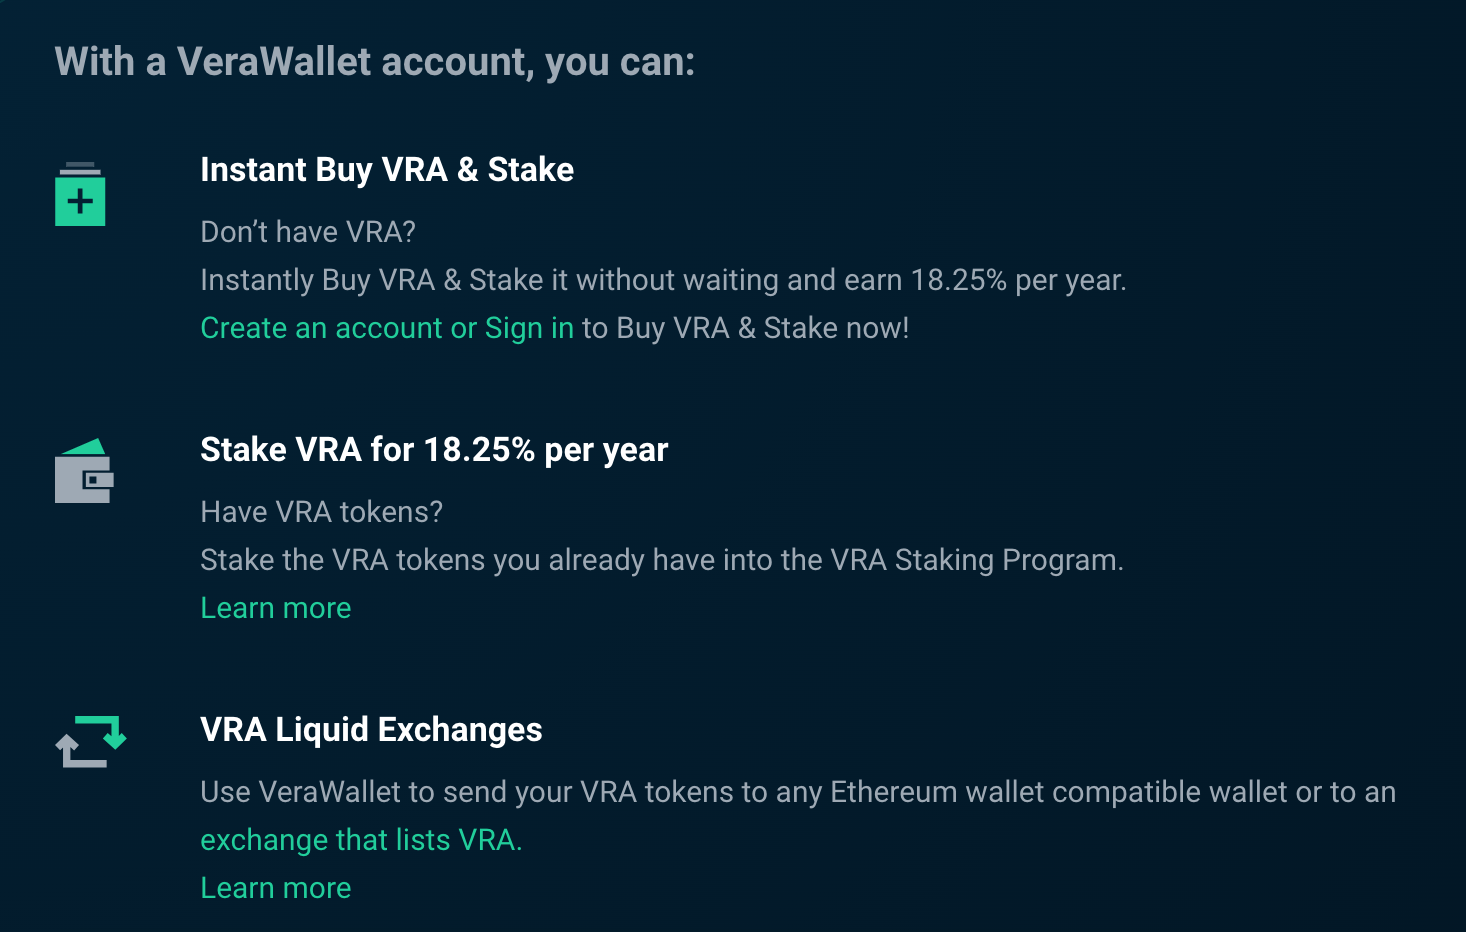Click the 'Have VRA tokens?' text
Screen dimensions: 1466x932
(322, 512)
